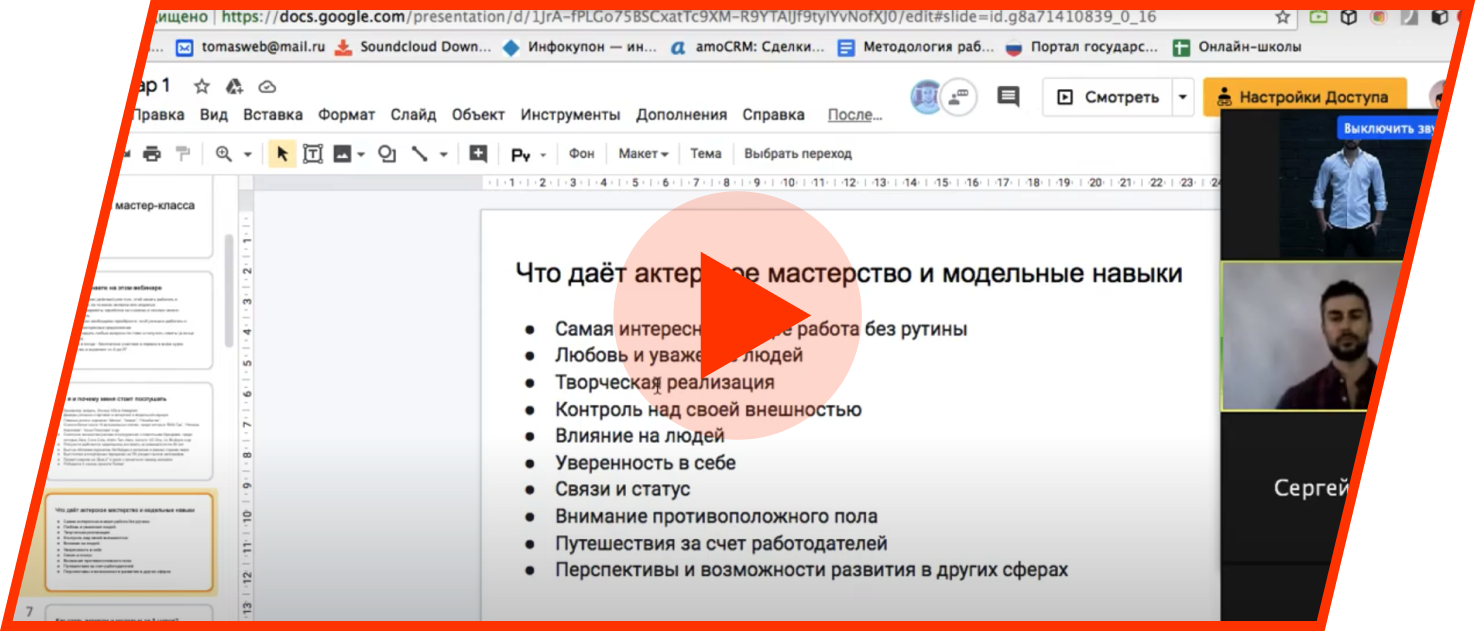The width and height of the screenshot is (1476, 631).
Task: Click bullet Путешествия за счет работодателей
Action: pos(721,544)
